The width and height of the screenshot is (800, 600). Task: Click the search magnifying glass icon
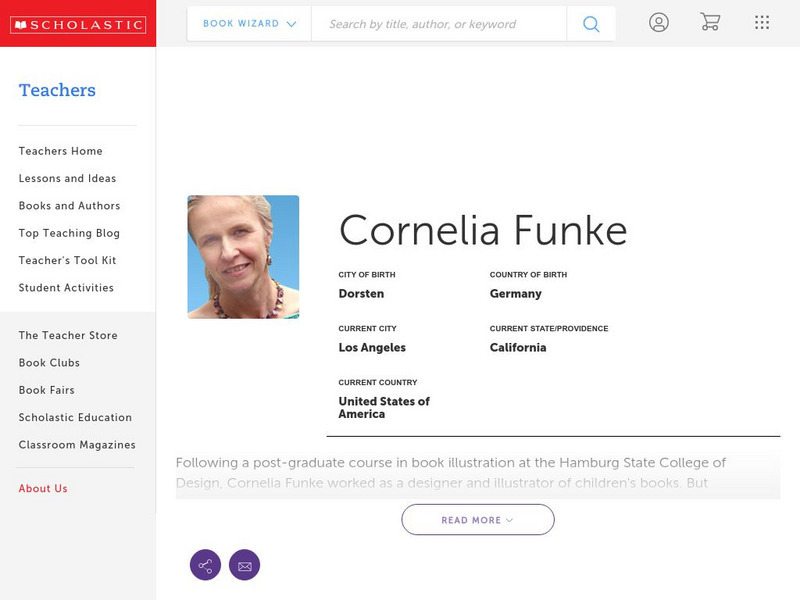tap(590, 22)
